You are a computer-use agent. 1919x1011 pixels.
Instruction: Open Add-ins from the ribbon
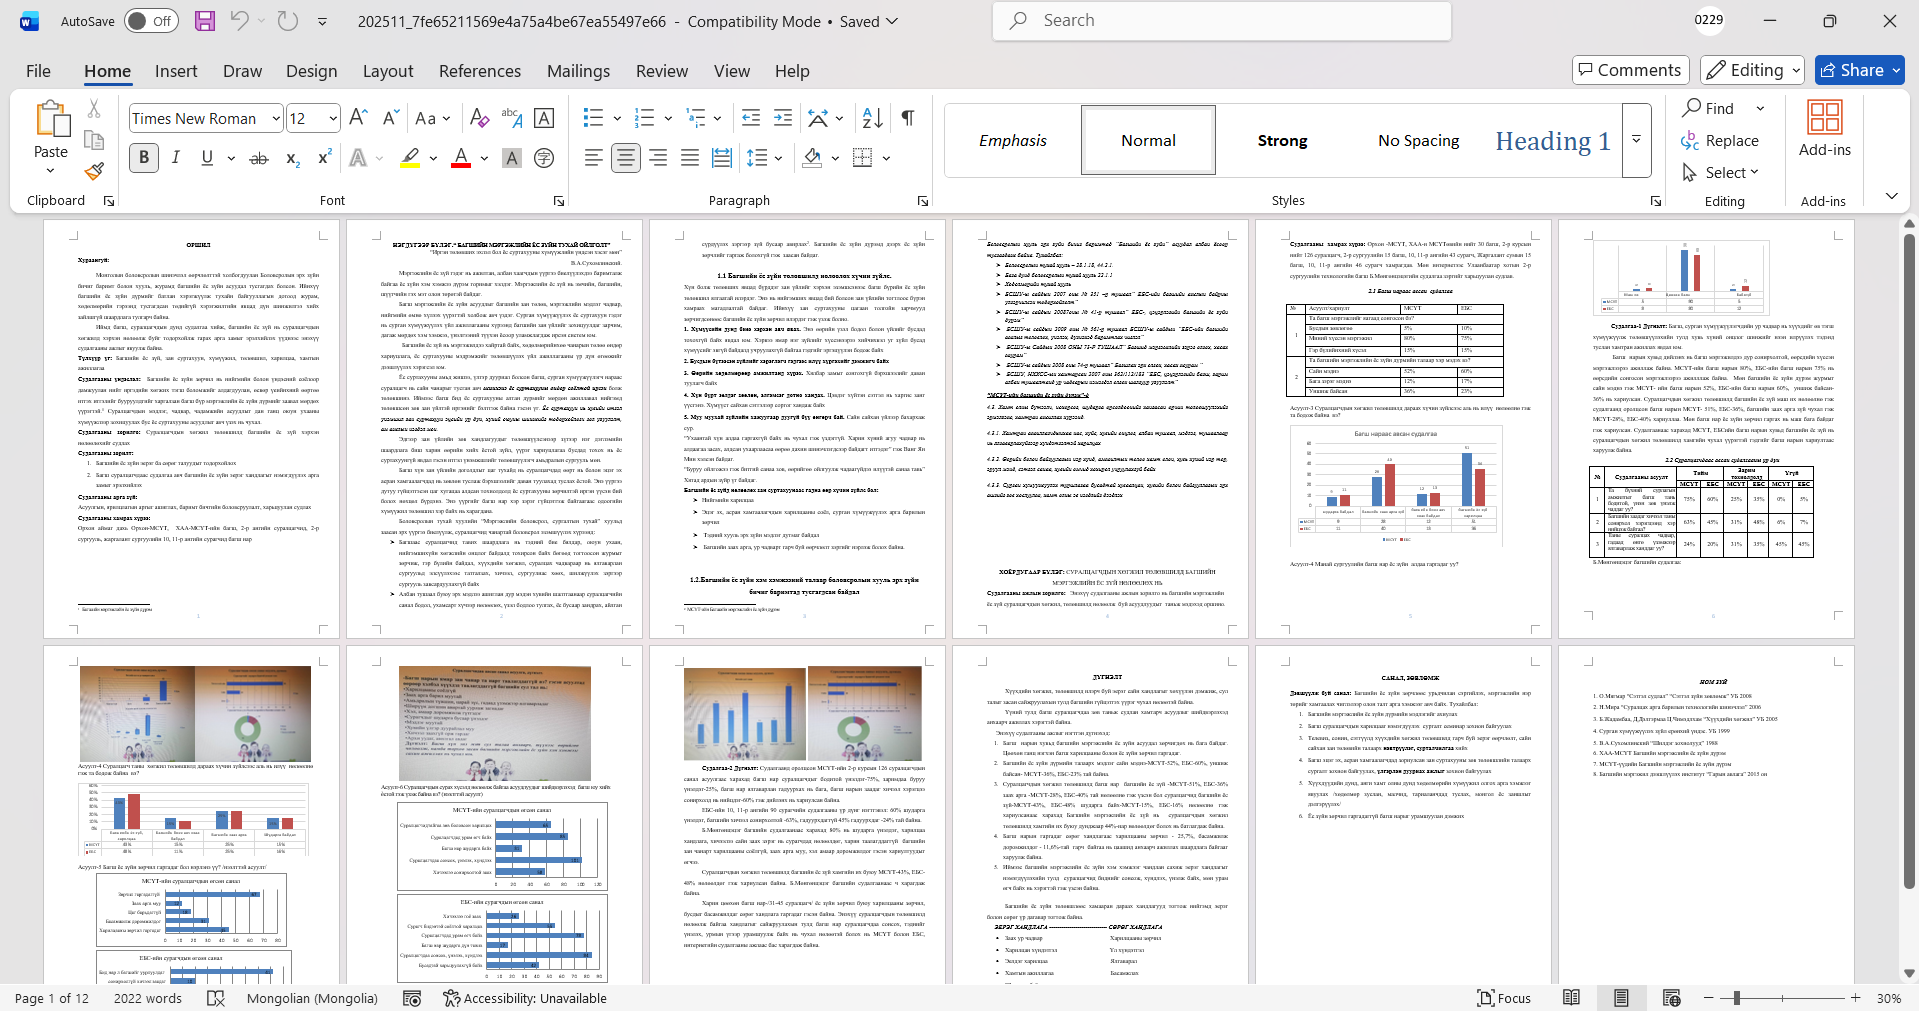coord(1824,129)
